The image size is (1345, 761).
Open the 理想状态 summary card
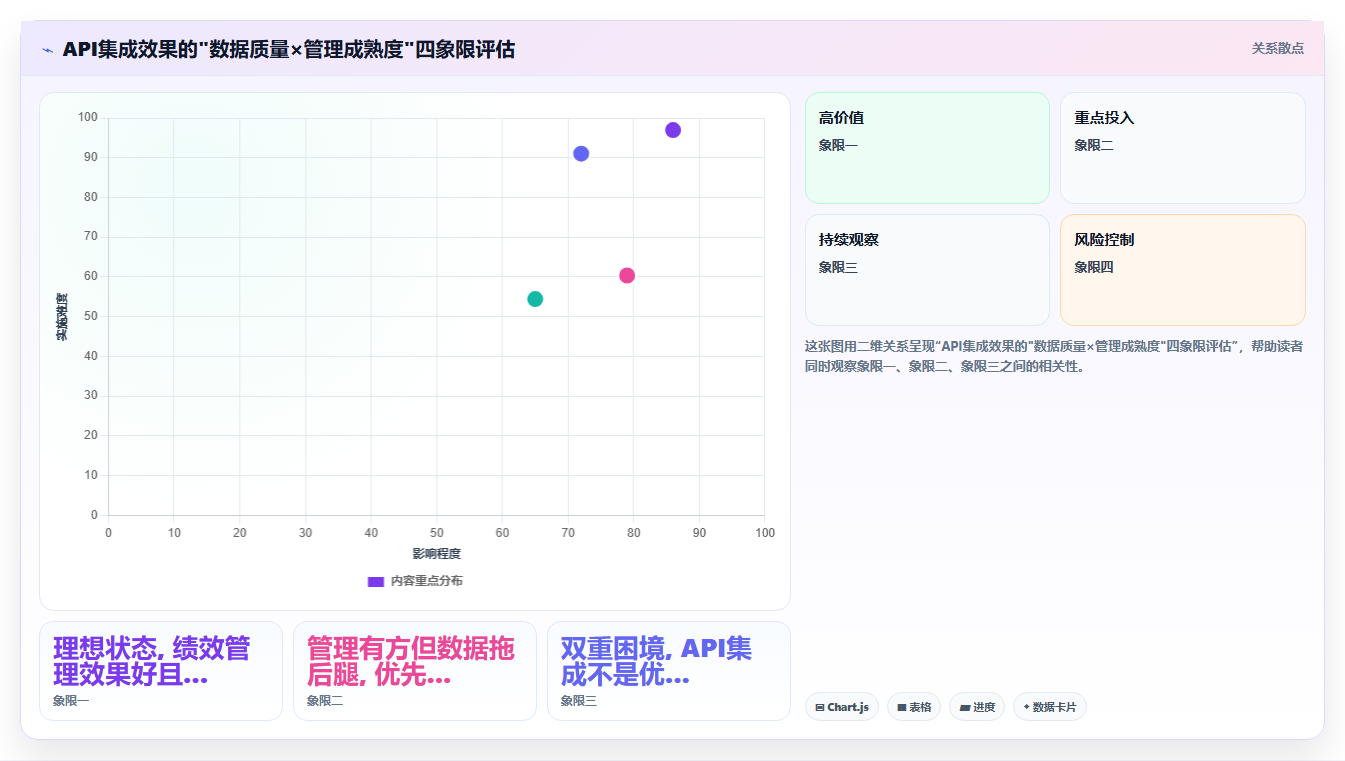161,671
